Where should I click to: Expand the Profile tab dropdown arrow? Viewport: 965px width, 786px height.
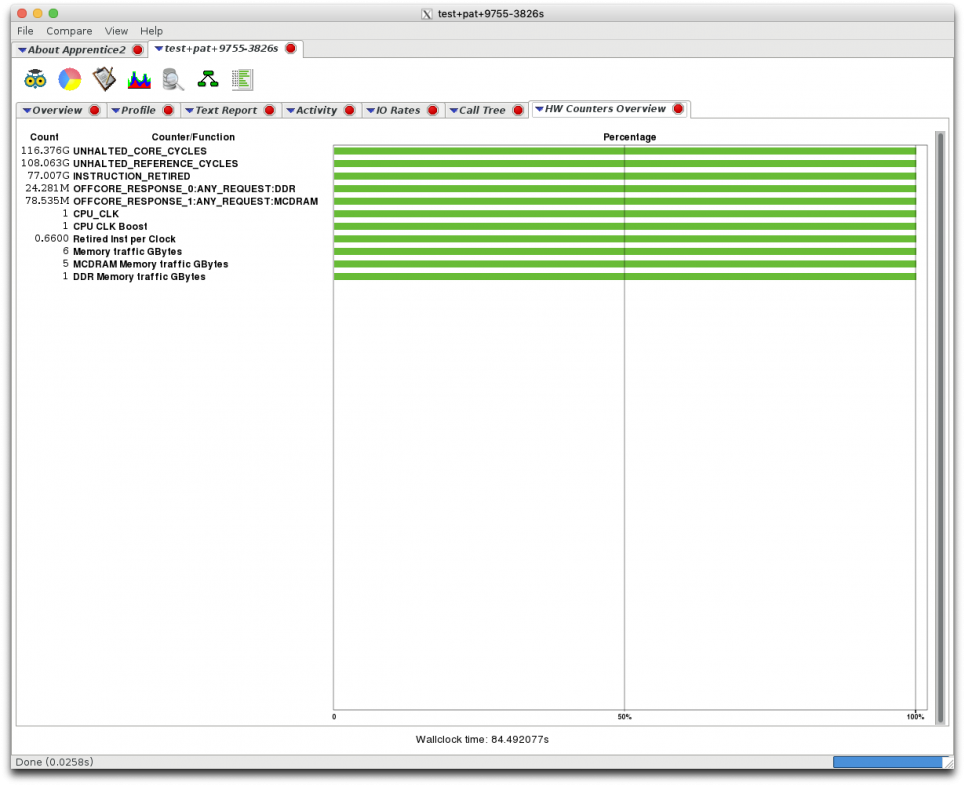(x=116, y=110)
